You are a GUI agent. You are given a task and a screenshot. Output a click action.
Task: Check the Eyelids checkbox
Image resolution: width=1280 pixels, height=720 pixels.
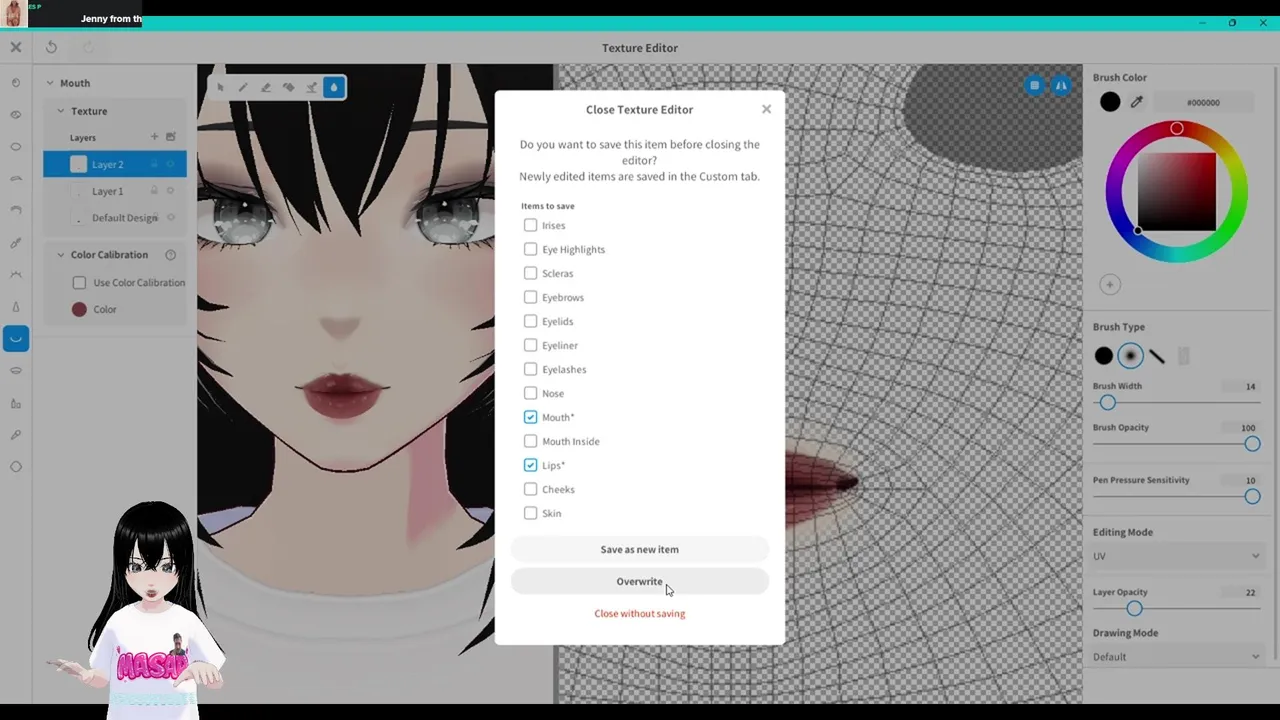530,321
